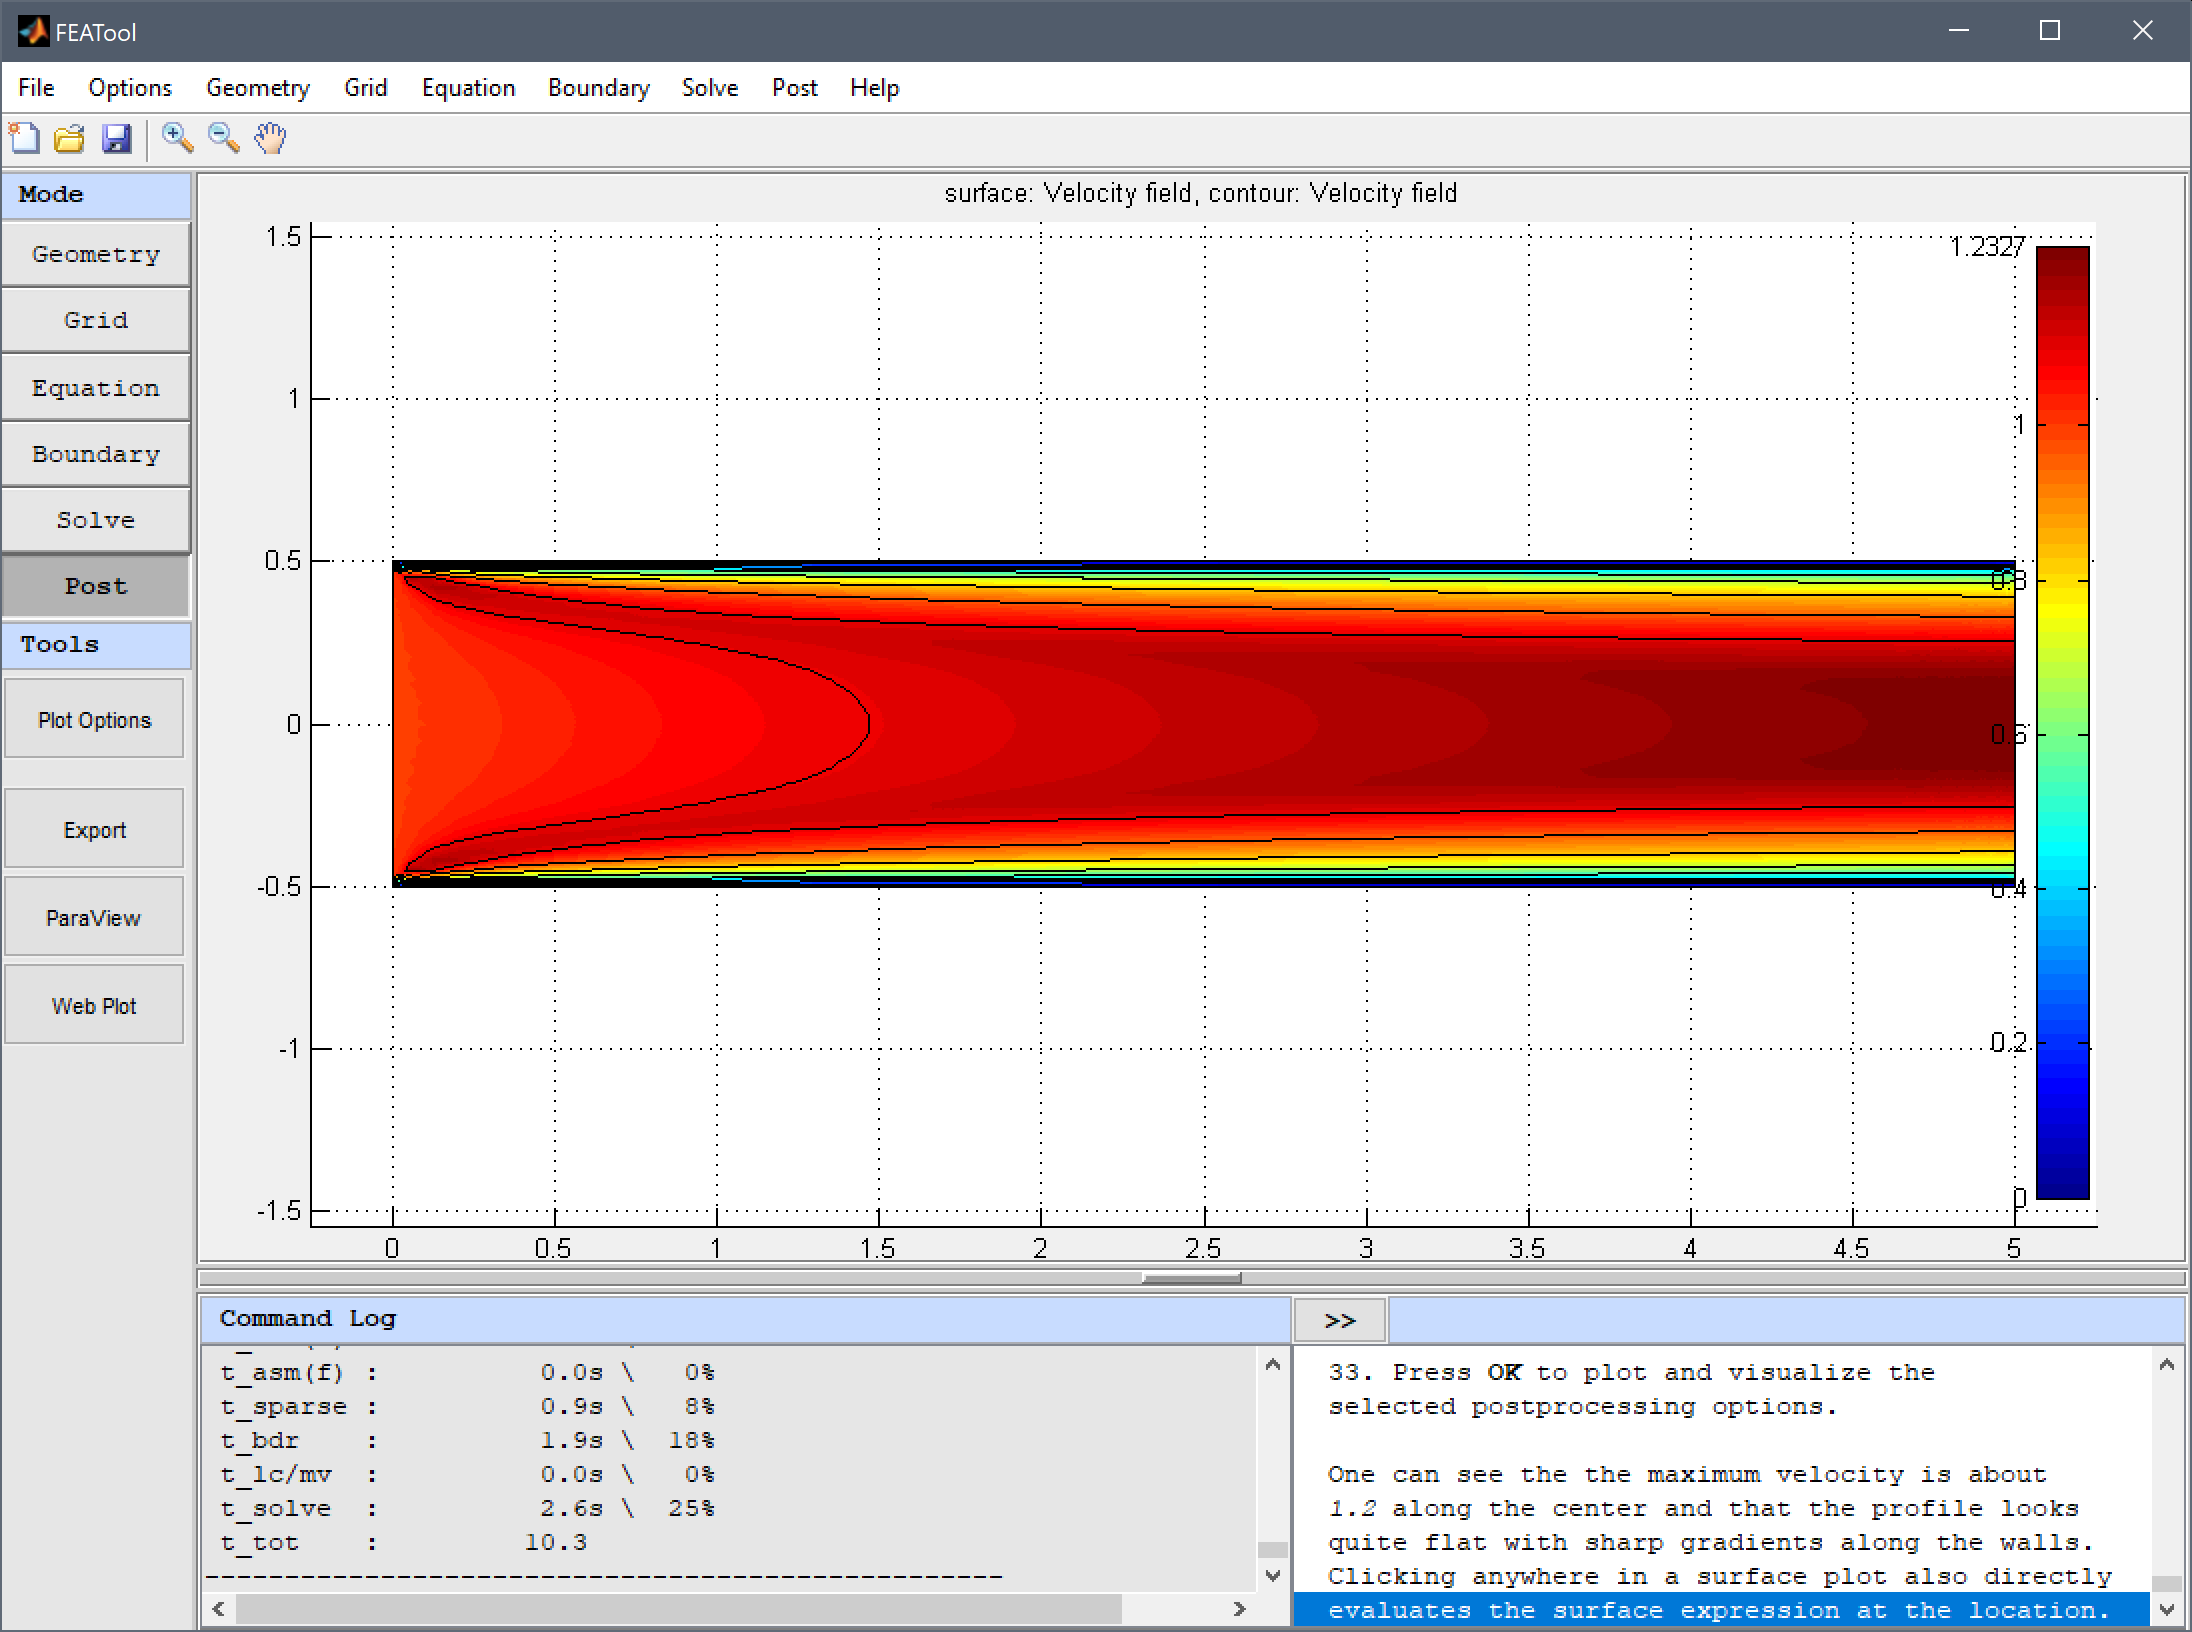Click the horizontal splitter handle below the plot
Image resolution: width=2192 pixels, height=1632 pixels.
pyautogui.click(x=1192, y=1278)
